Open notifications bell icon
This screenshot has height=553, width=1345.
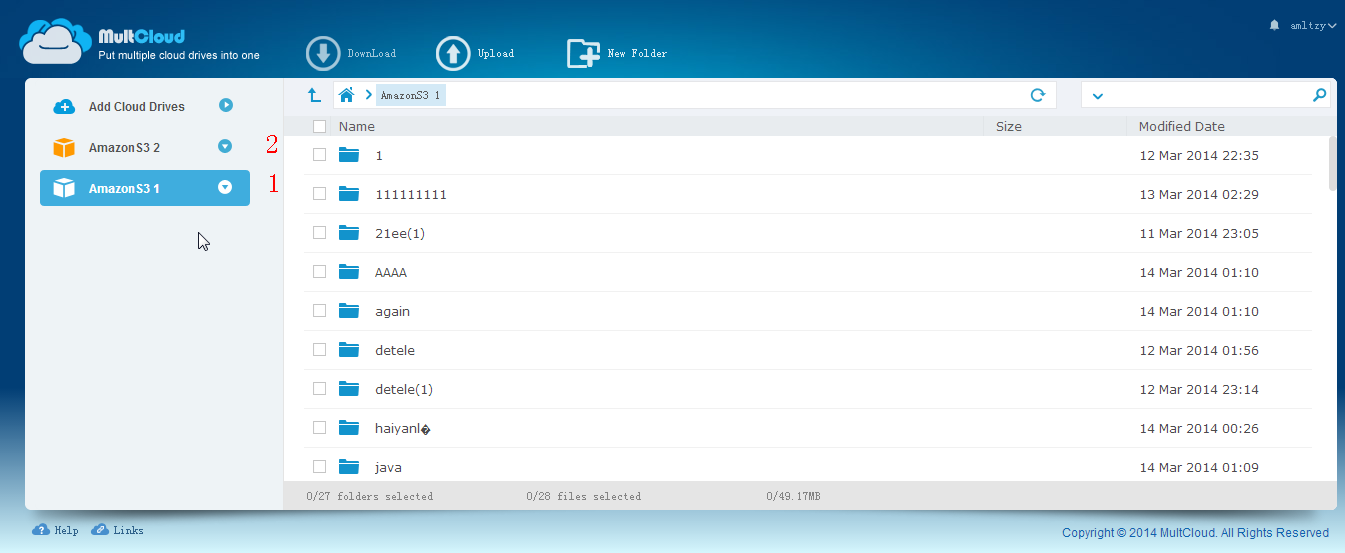(1274, 25)
